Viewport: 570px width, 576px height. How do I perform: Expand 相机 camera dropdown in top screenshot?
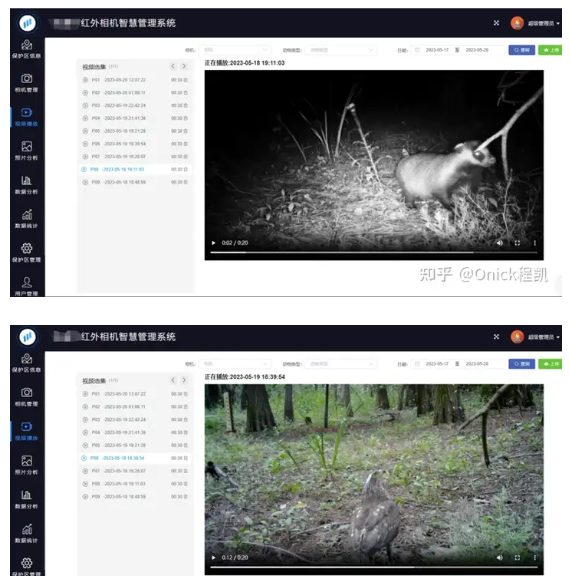(x=235, y=50)
